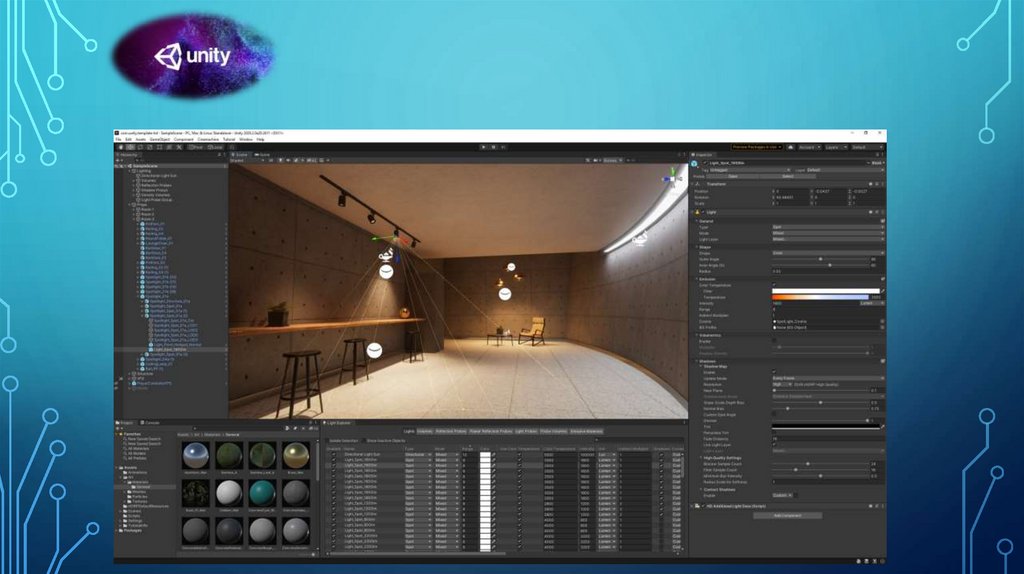Click the game object type icon in Inspector
Screen dimensions: 1024x574
click(694, 163)
